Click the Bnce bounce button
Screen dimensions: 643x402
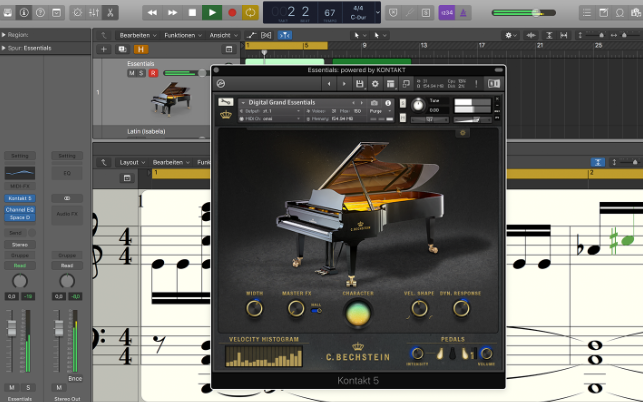75,379
